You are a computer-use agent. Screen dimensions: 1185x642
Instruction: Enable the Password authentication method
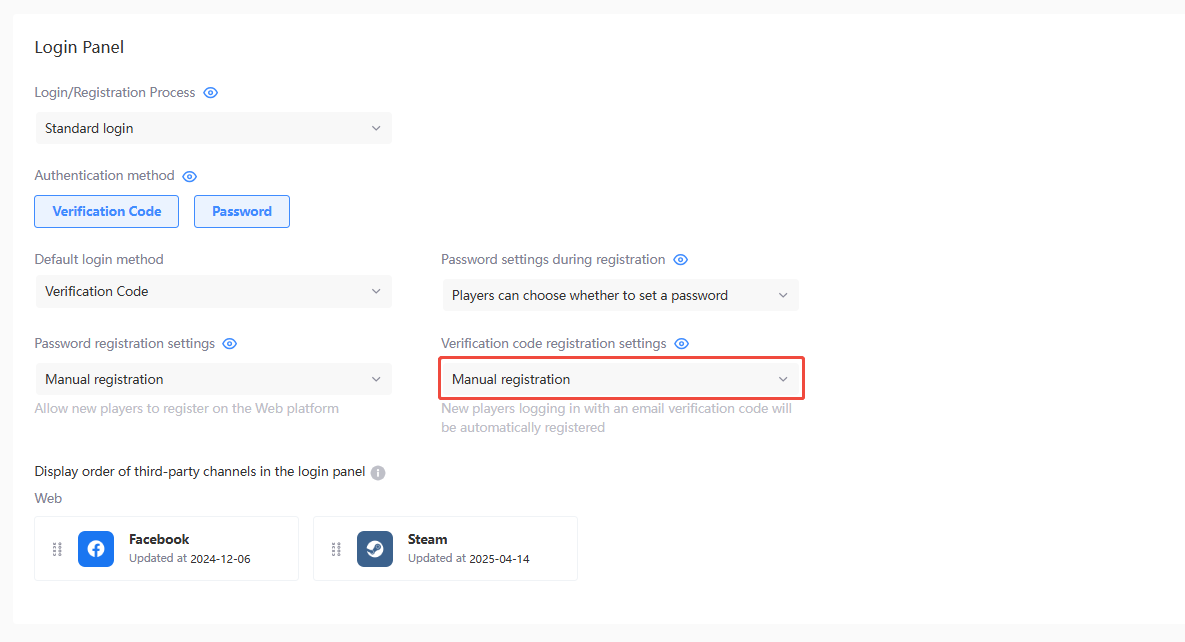241,211
